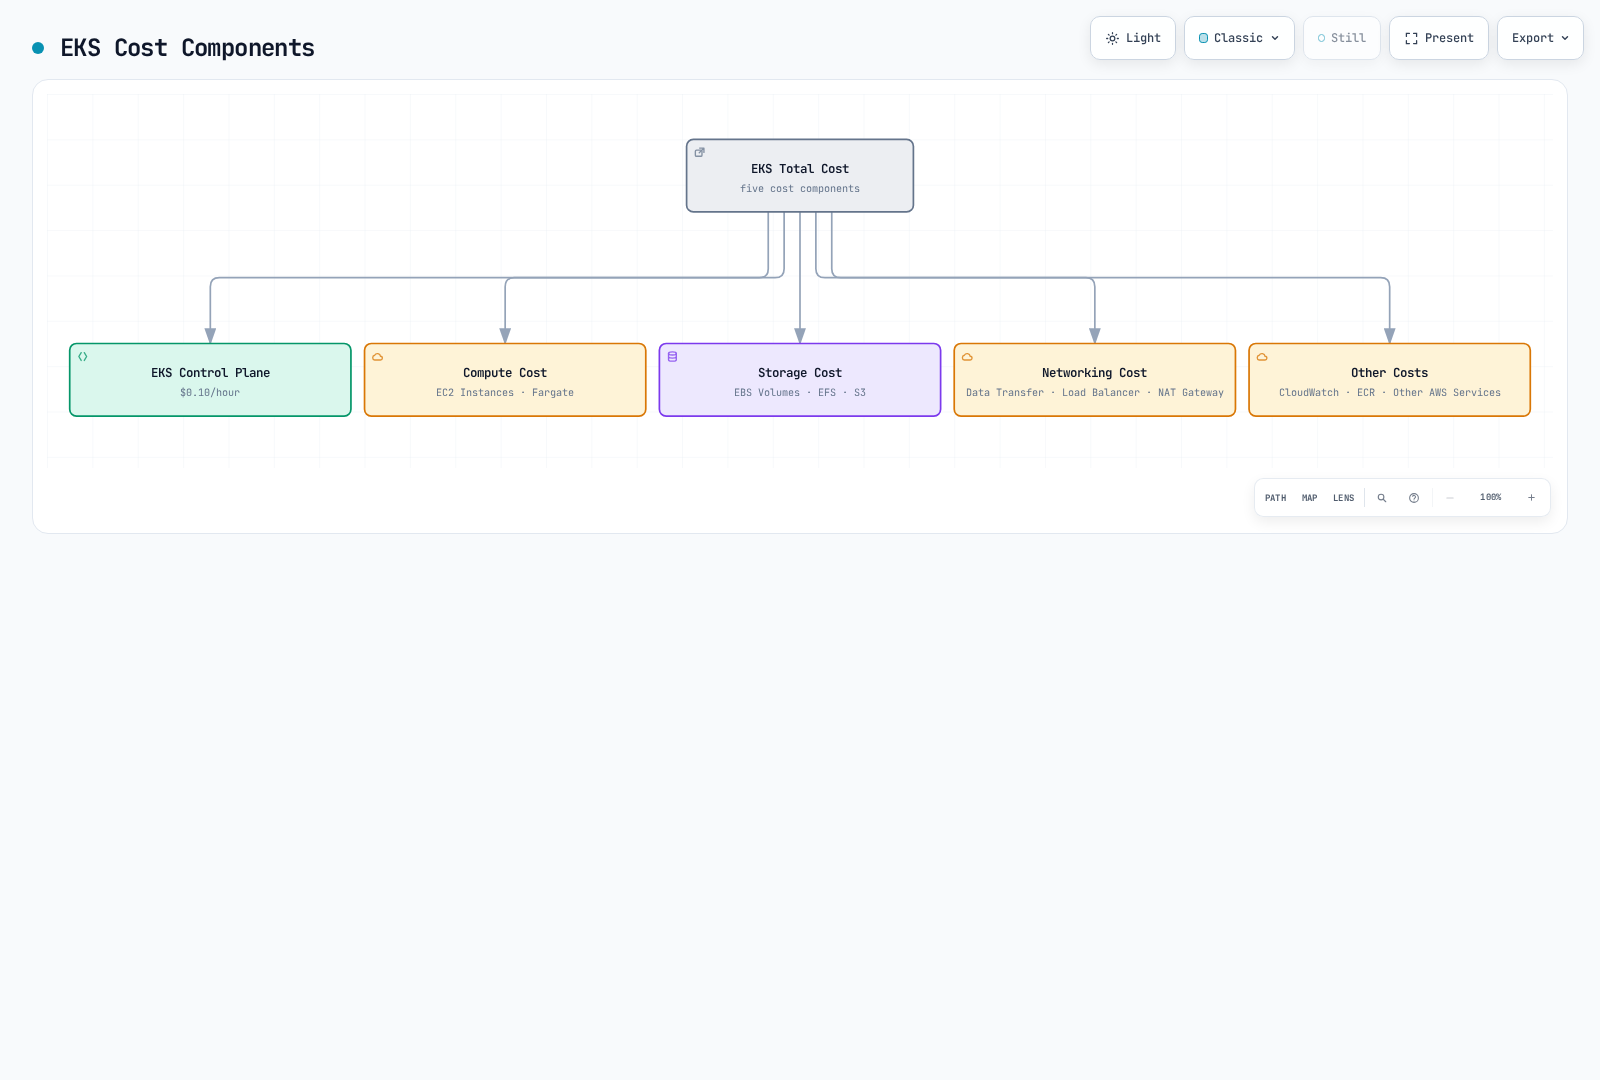Open the help question mark icon
The image size is (1600, 1080).
tap(1414, 498)
